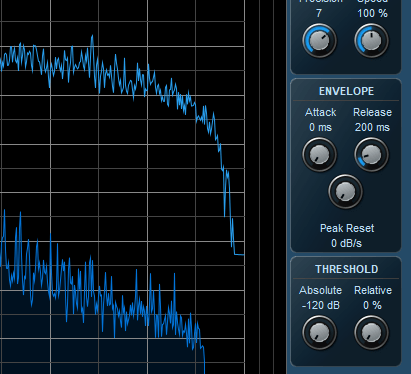The image size is (411, 374).
Task: Click the ENVELOPE section header
Action: [x=346, y=91]
